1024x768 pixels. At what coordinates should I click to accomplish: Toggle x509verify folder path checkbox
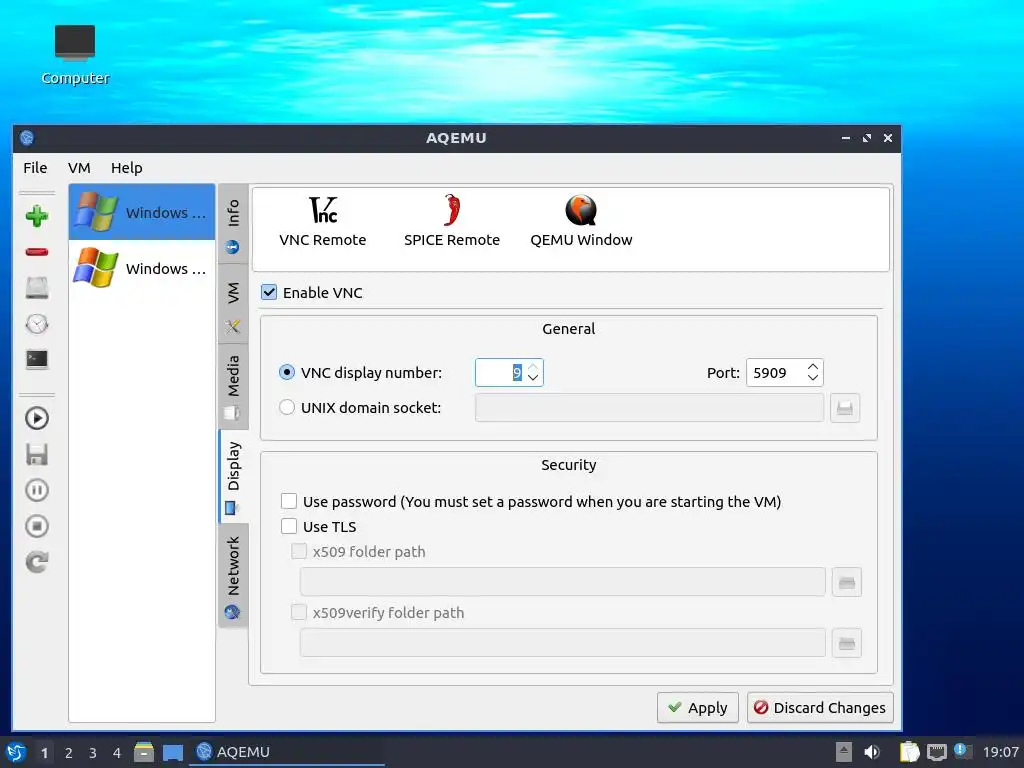298,612
